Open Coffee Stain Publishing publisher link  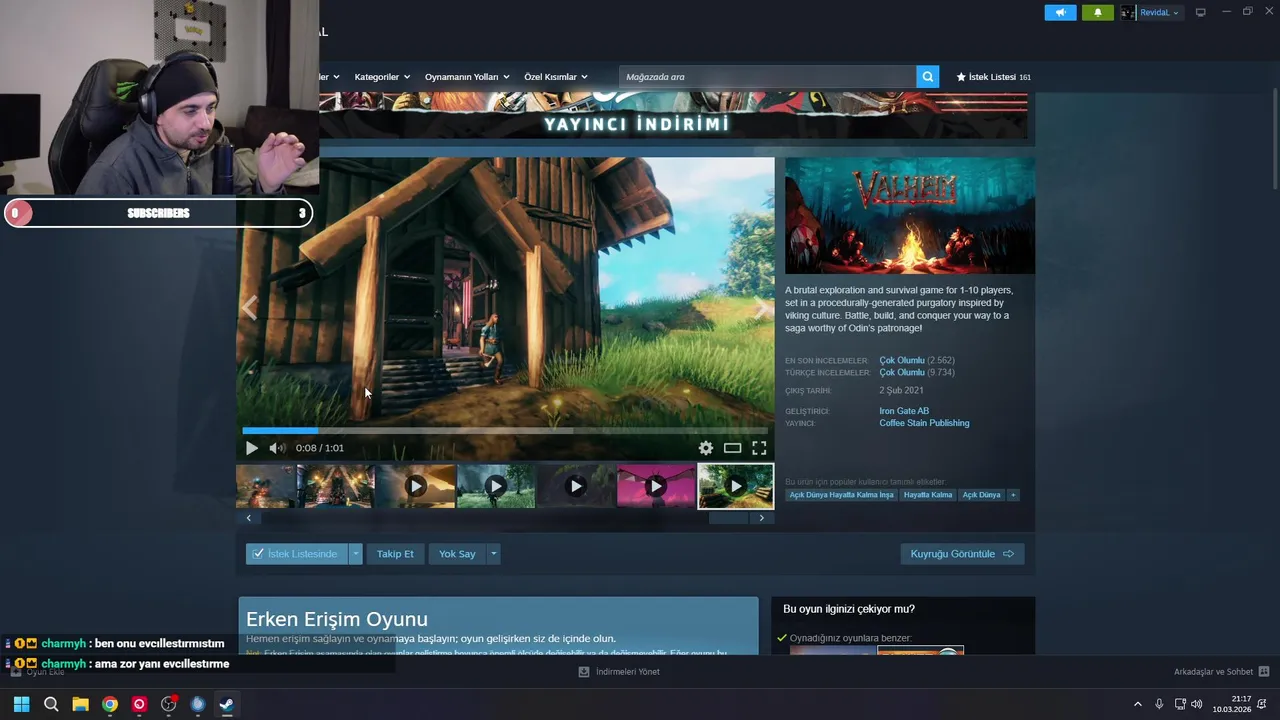pos(924,423)
